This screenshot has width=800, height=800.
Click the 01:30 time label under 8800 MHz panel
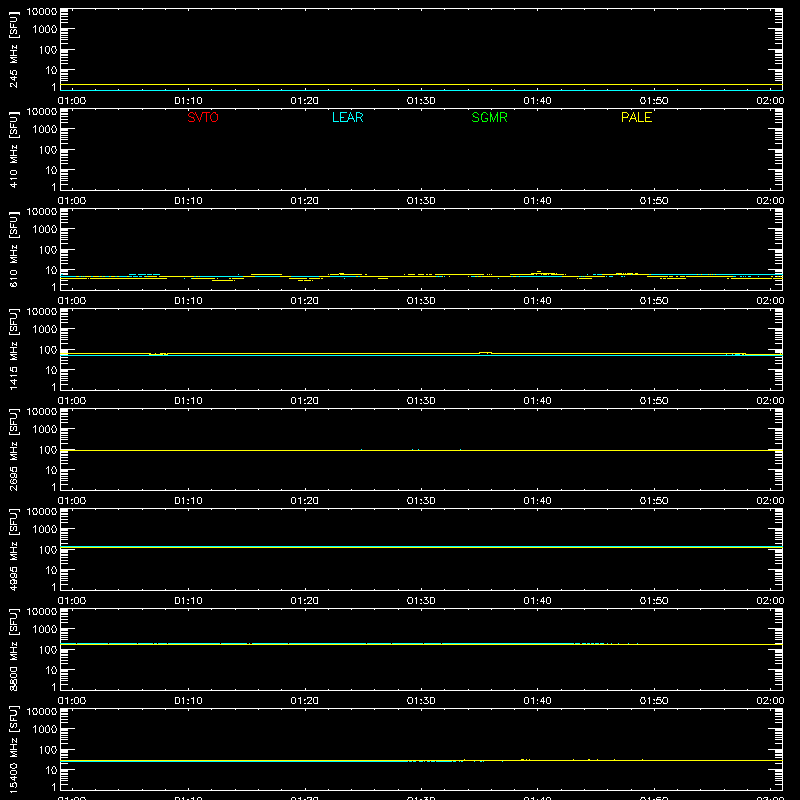421,701
